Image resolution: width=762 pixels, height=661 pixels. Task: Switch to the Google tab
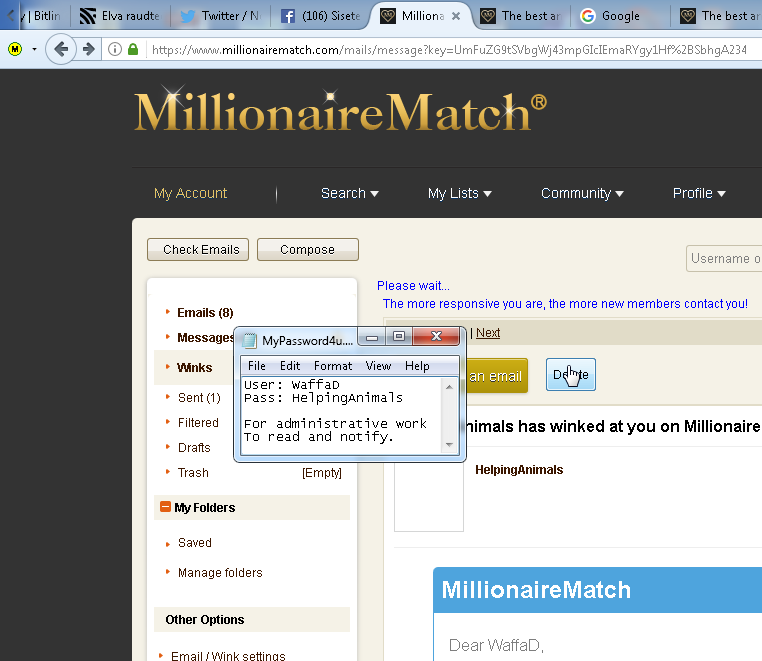(x=620, y=16)
